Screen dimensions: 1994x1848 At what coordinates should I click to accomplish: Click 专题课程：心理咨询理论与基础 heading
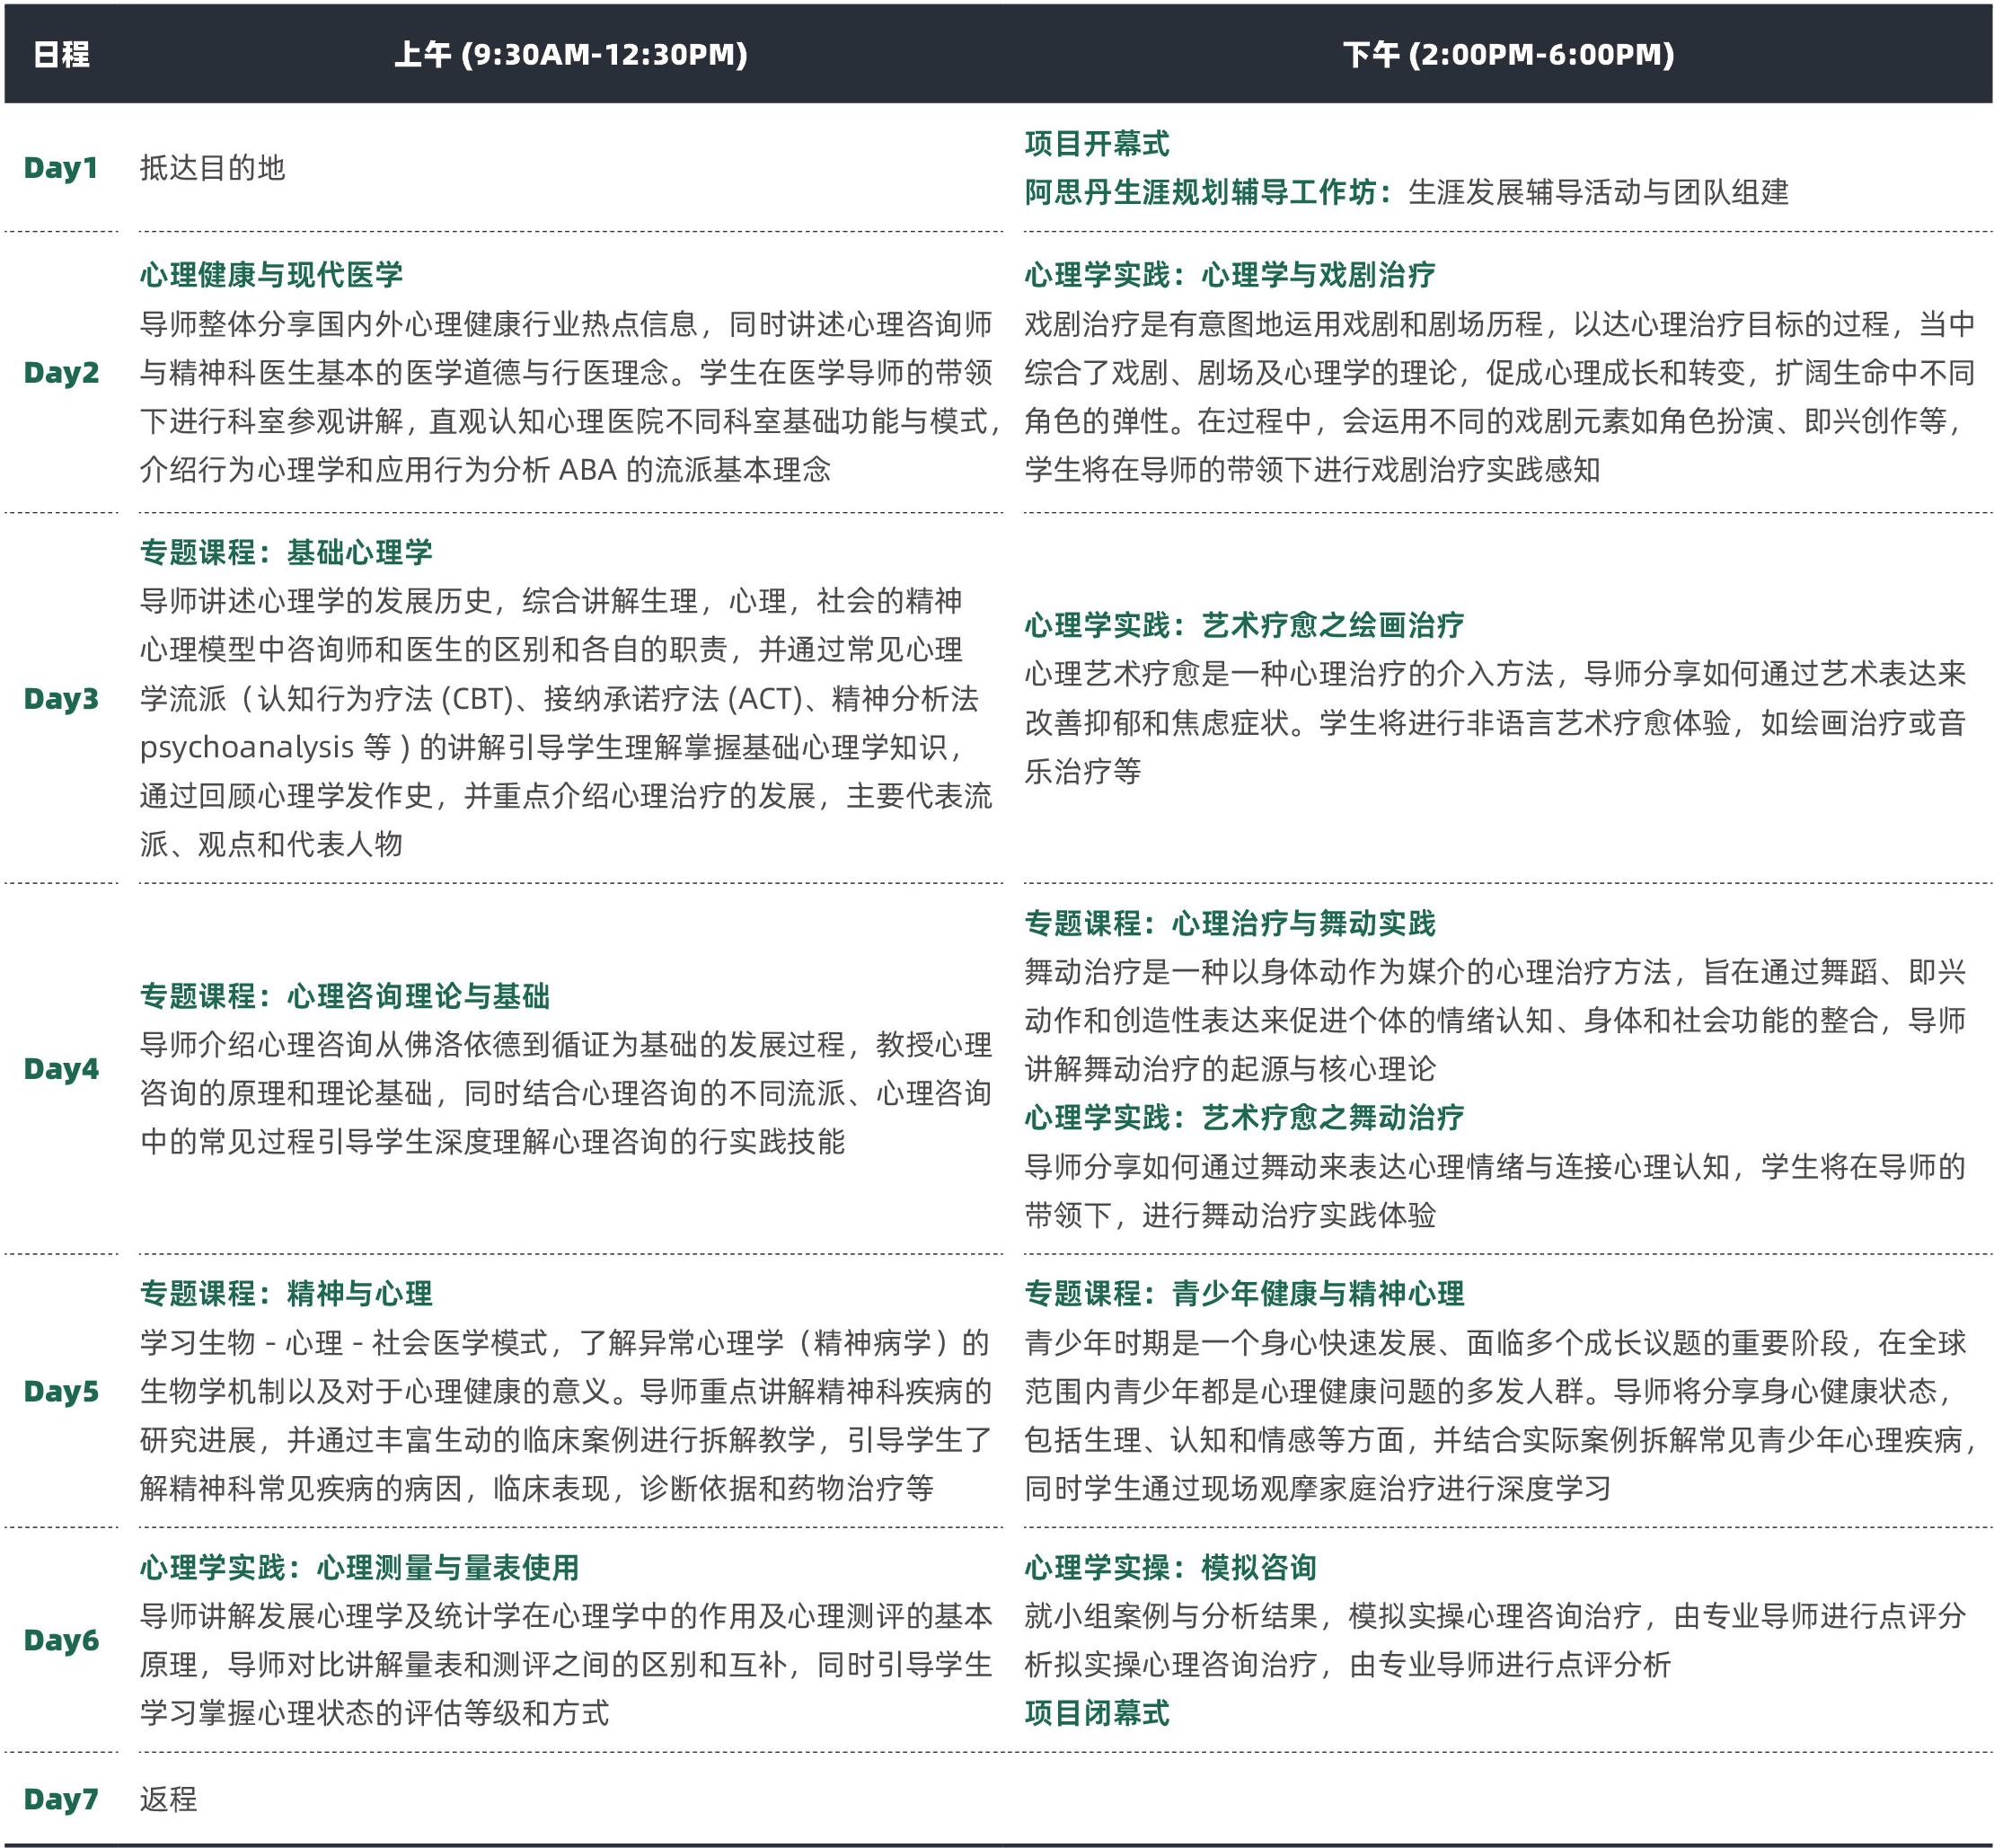point(345,996)
